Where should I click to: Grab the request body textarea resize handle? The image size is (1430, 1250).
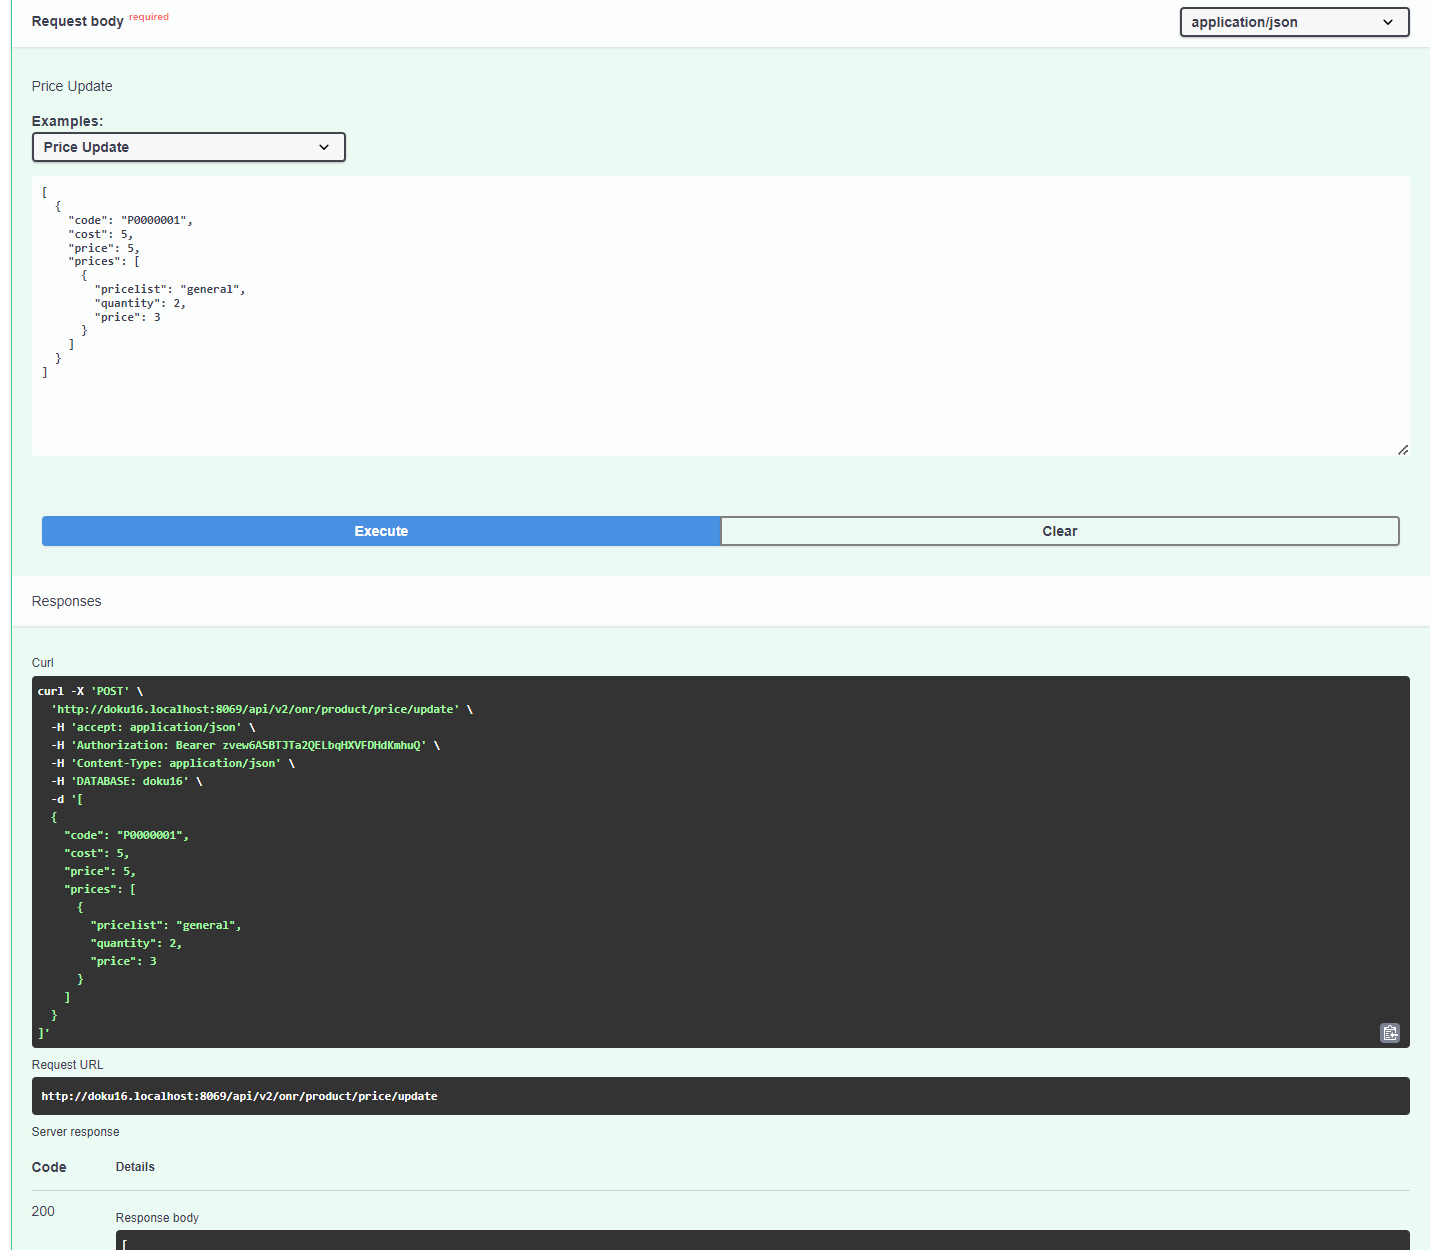click(1403, 450)
